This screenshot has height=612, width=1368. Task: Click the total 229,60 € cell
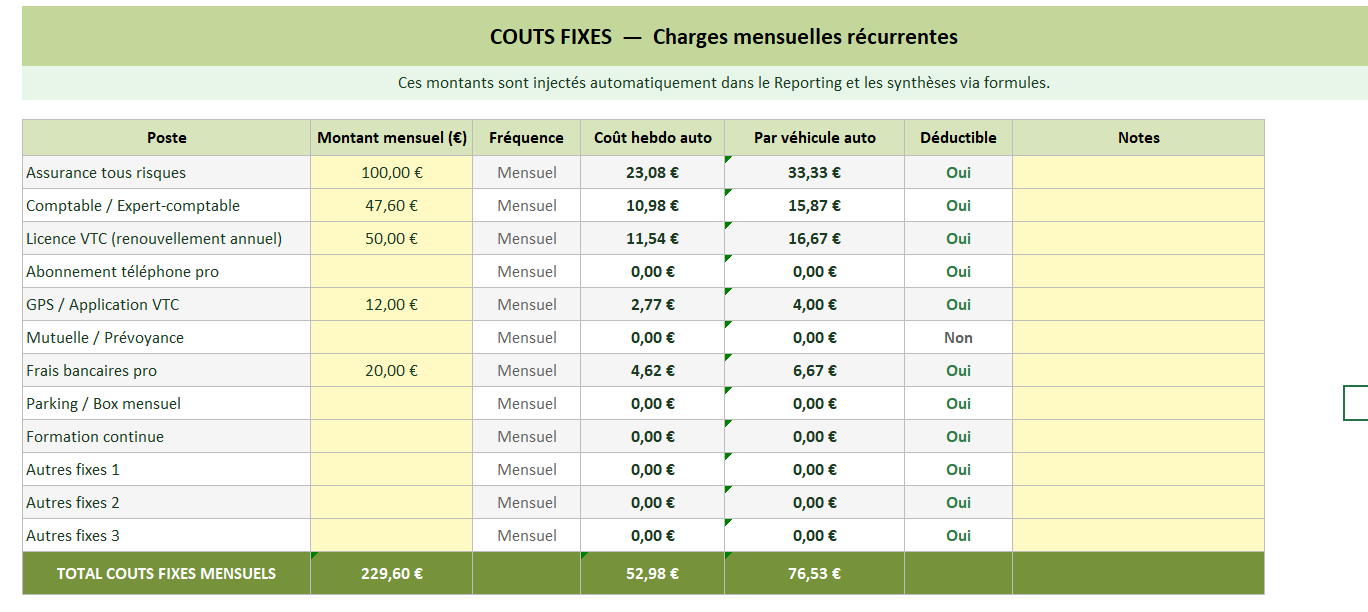392,573
